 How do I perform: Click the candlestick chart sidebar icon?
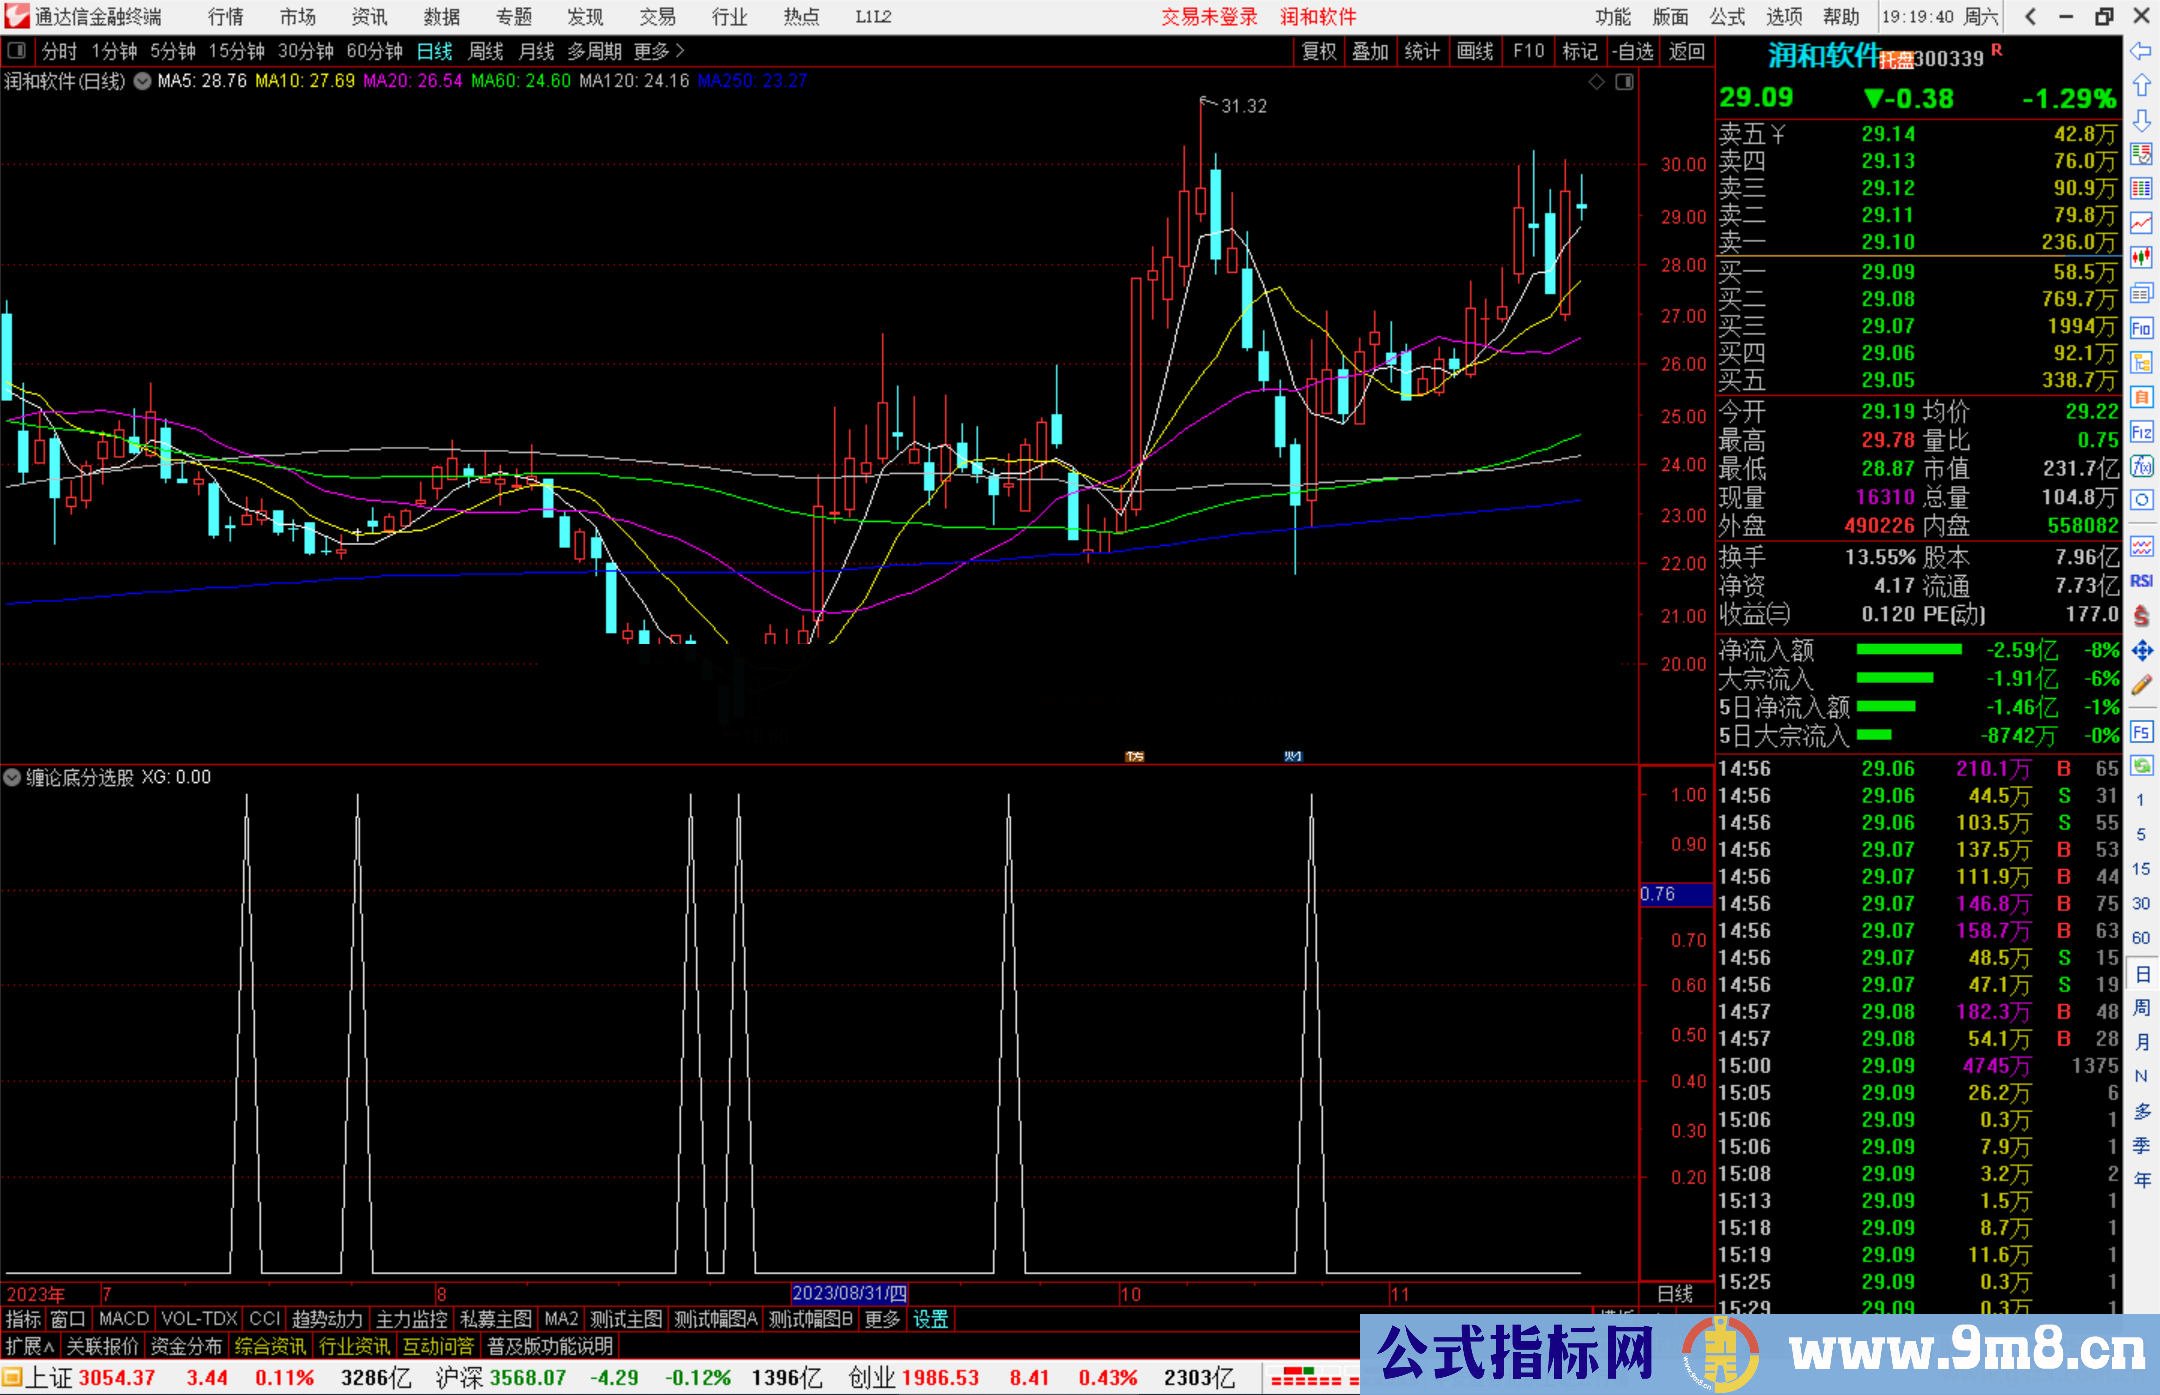coord(2141,258)
